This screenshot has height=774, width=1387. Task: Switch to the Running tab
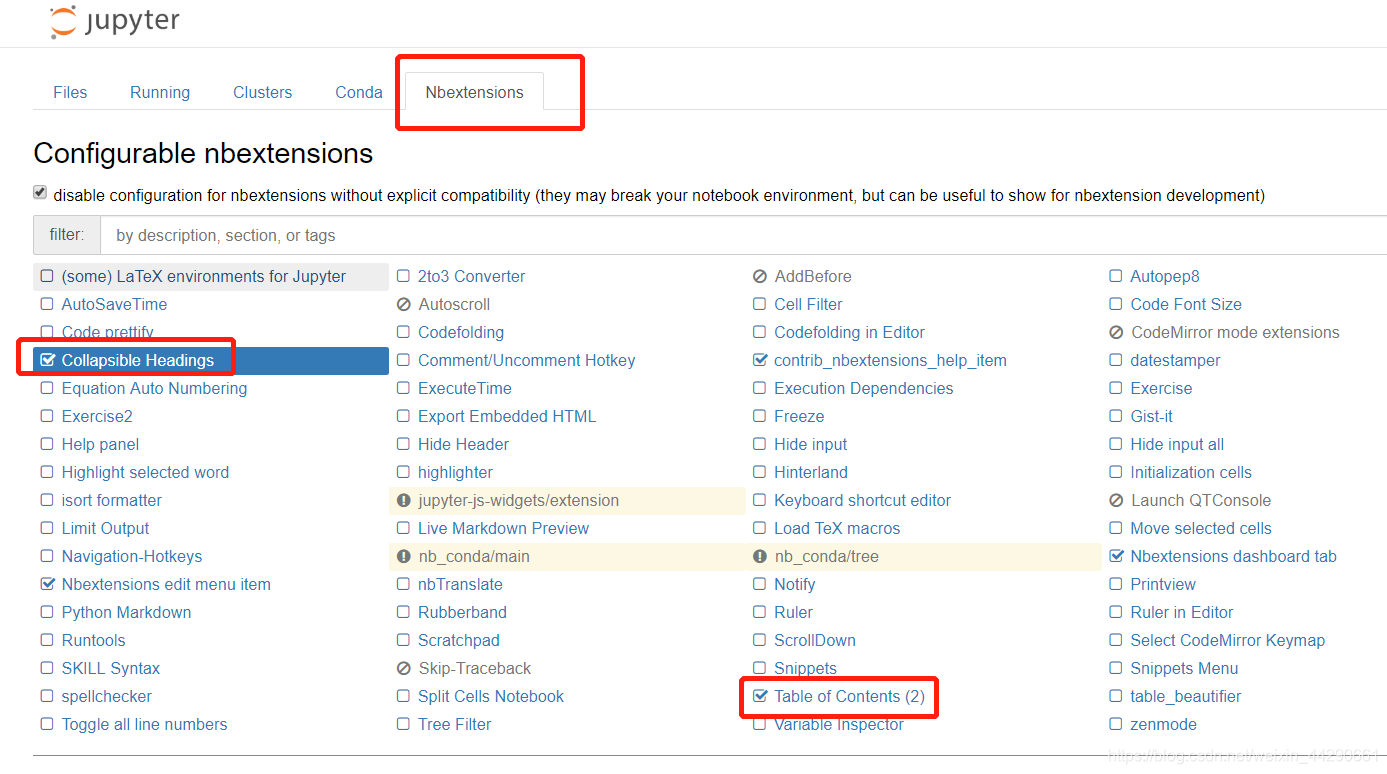click(x=160, y=92)
